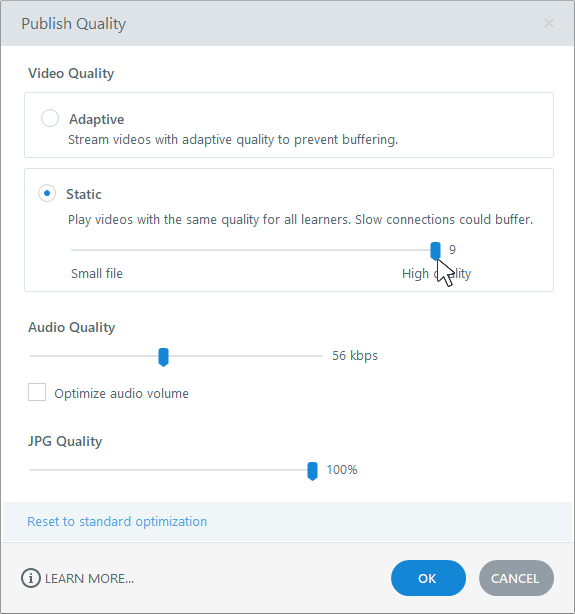Close the Publish Quality dialog with X
The width and height of the screenshot is (575, 614).
pos(549,23)
